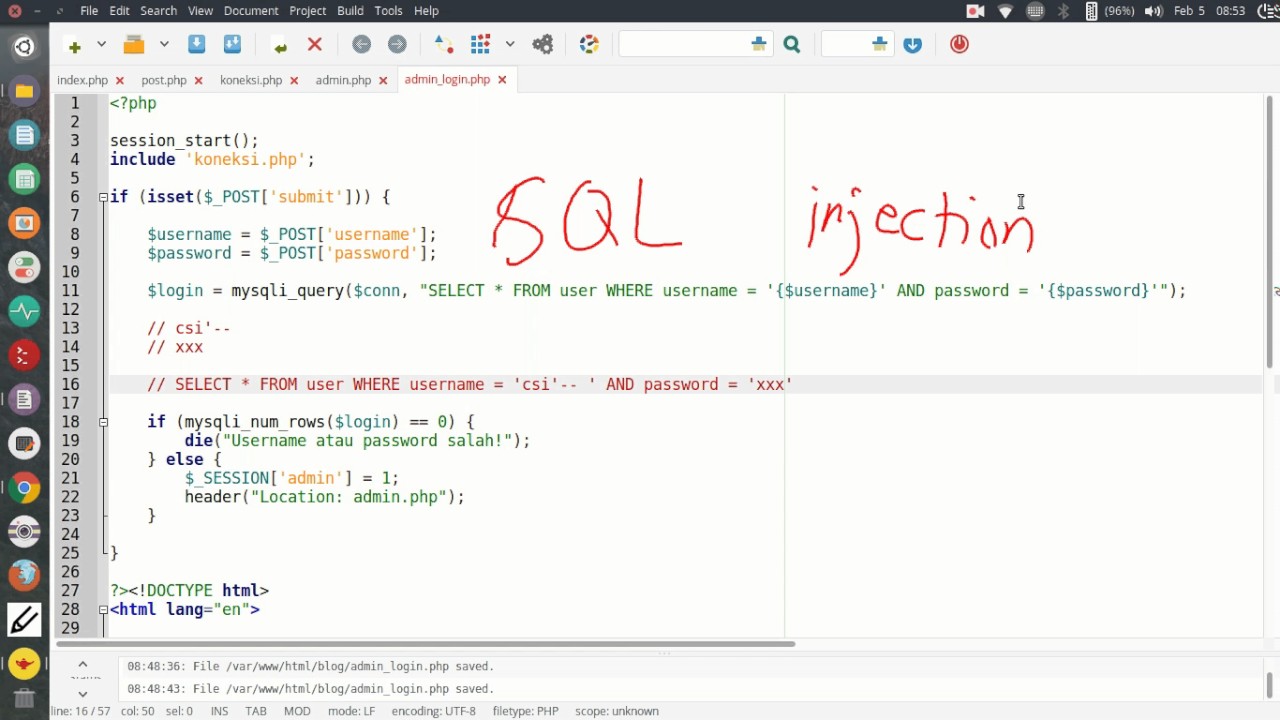
Task: Click the editor horizontal scrollbar
Action: click(425, 643)
